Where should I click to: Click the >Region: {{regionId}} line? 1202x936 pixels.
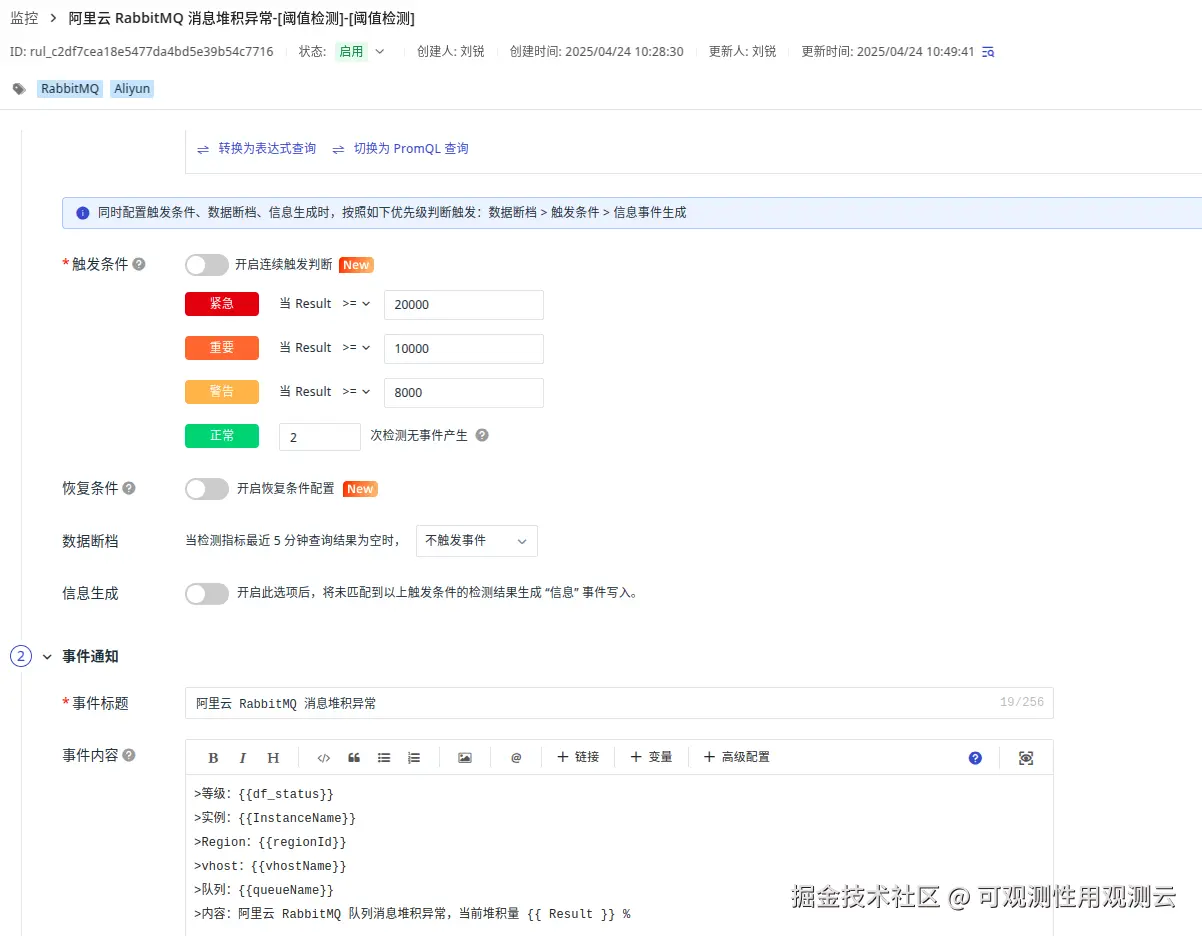tap(271, 842)
